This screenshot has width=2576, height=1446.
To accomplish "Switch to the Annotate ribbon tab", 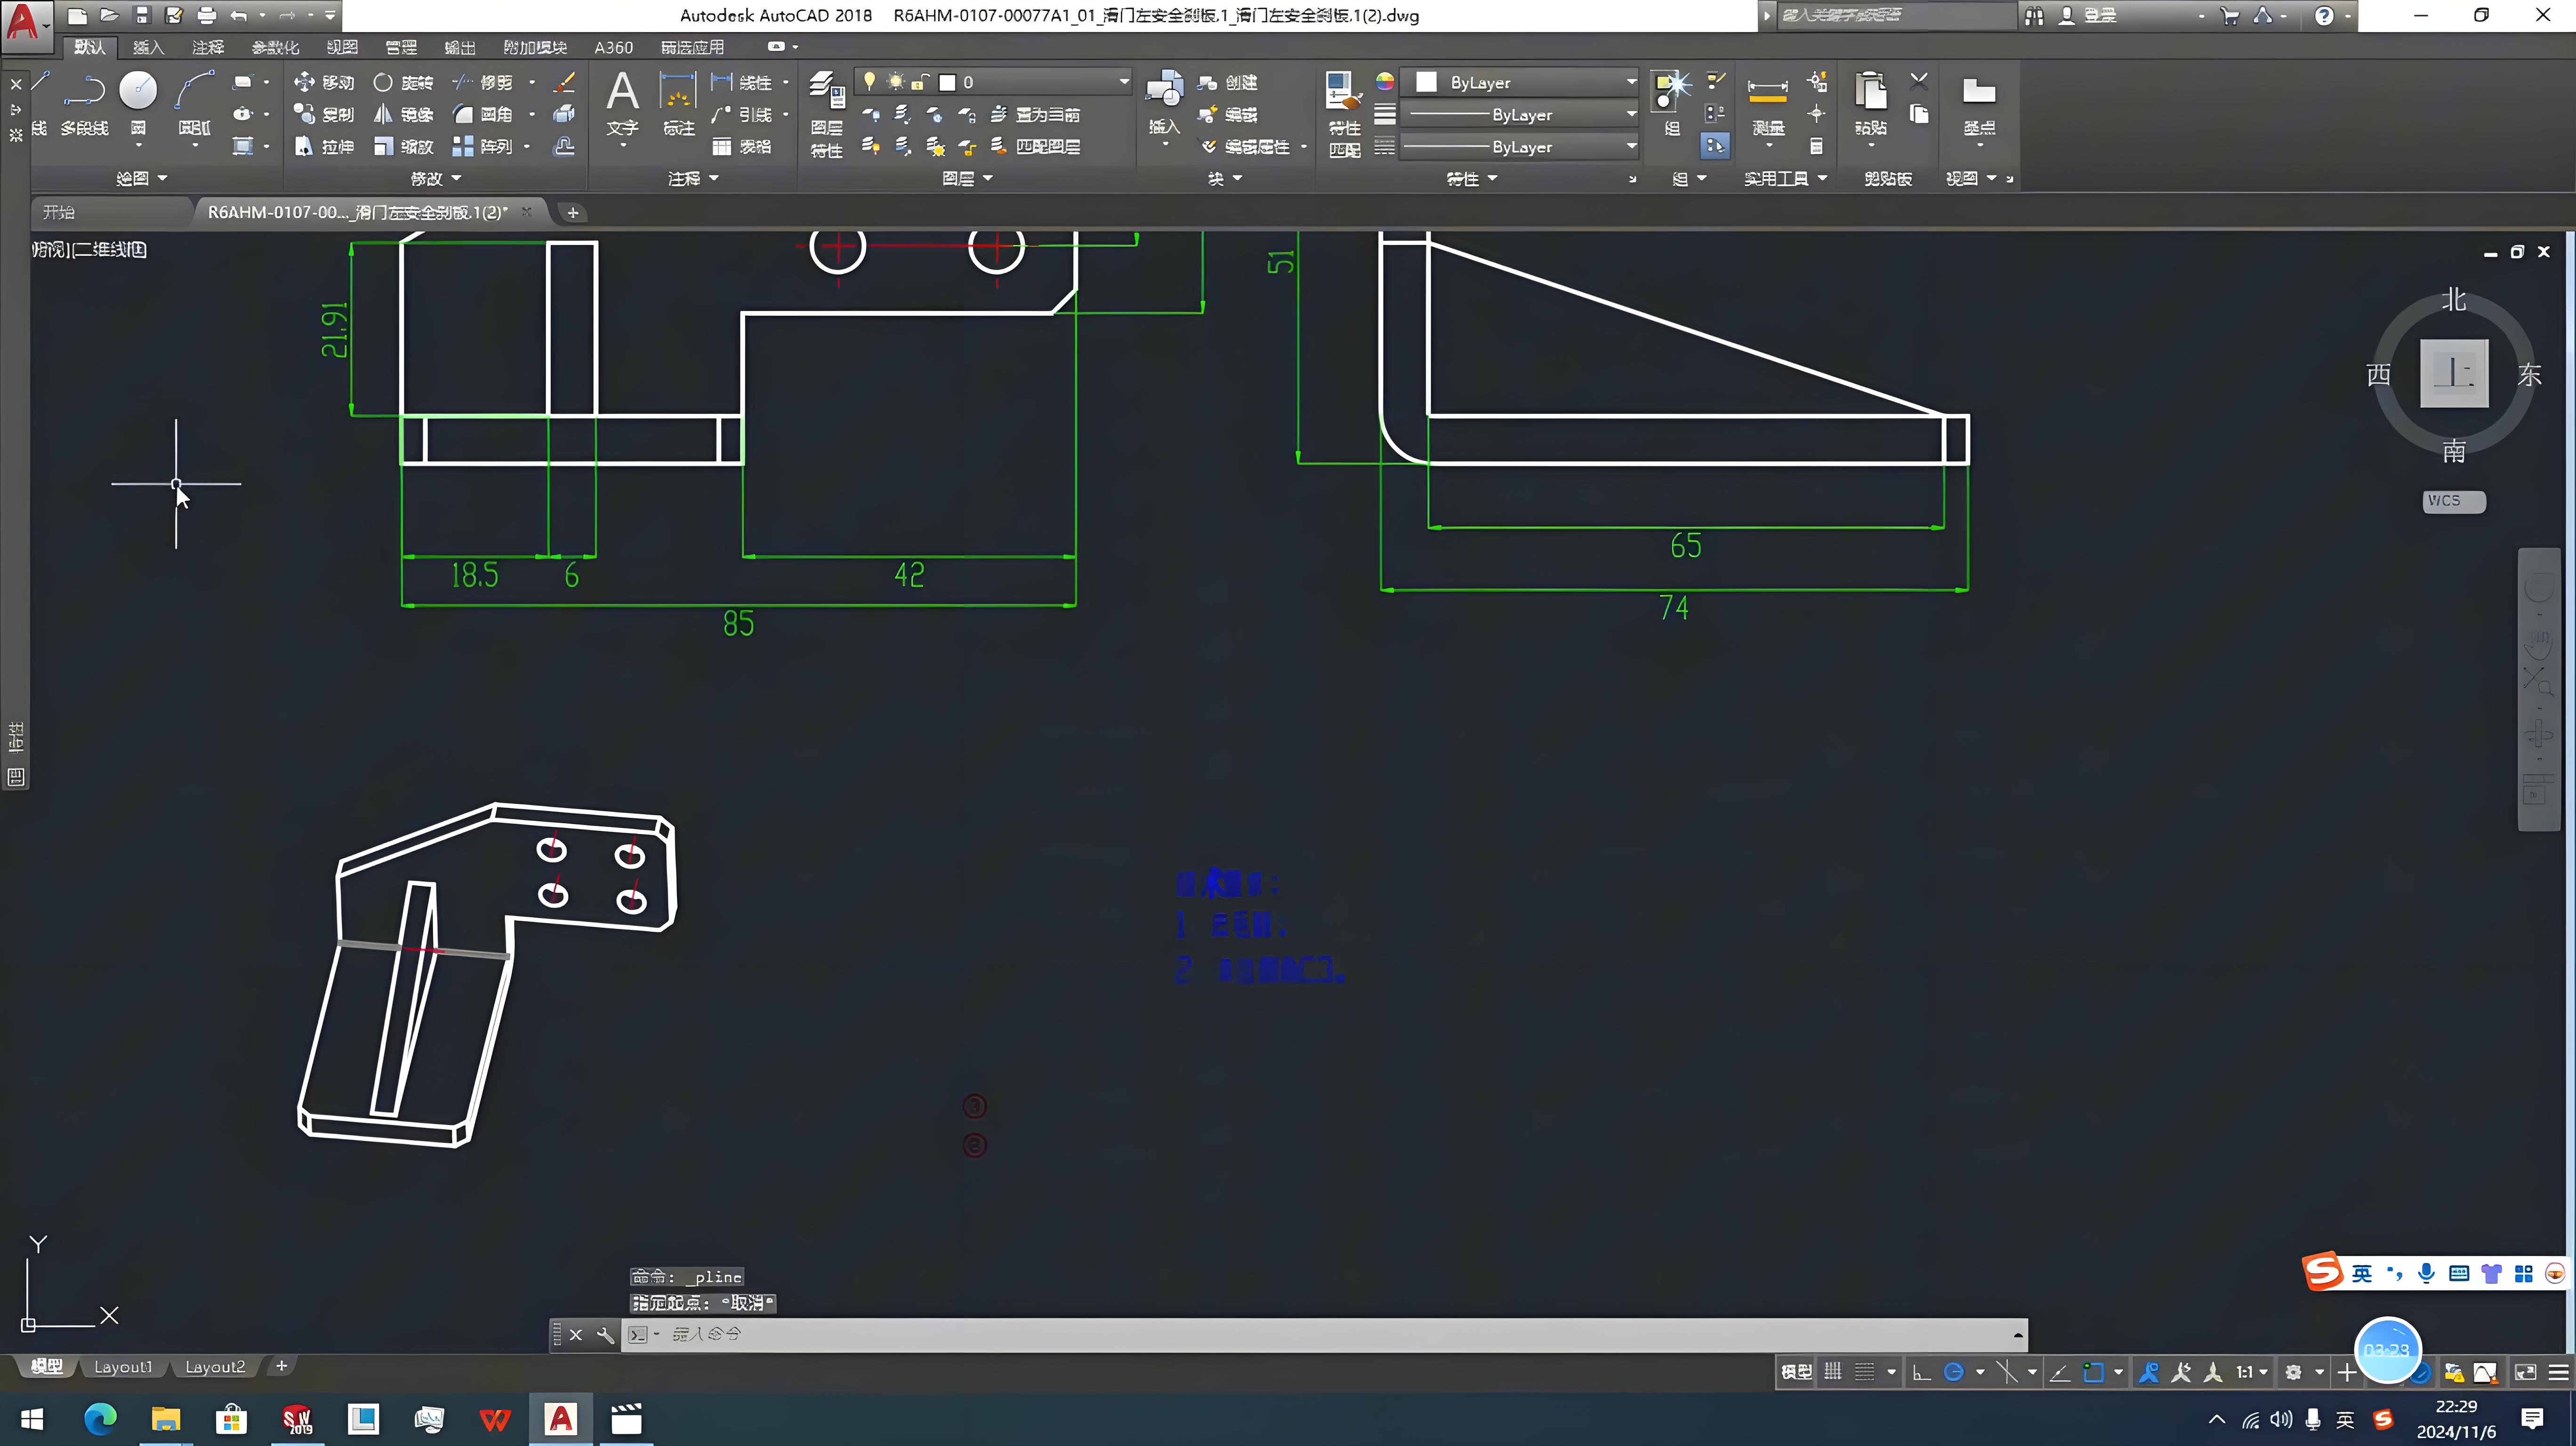I will pyautogui.click(x=208, y=47).
